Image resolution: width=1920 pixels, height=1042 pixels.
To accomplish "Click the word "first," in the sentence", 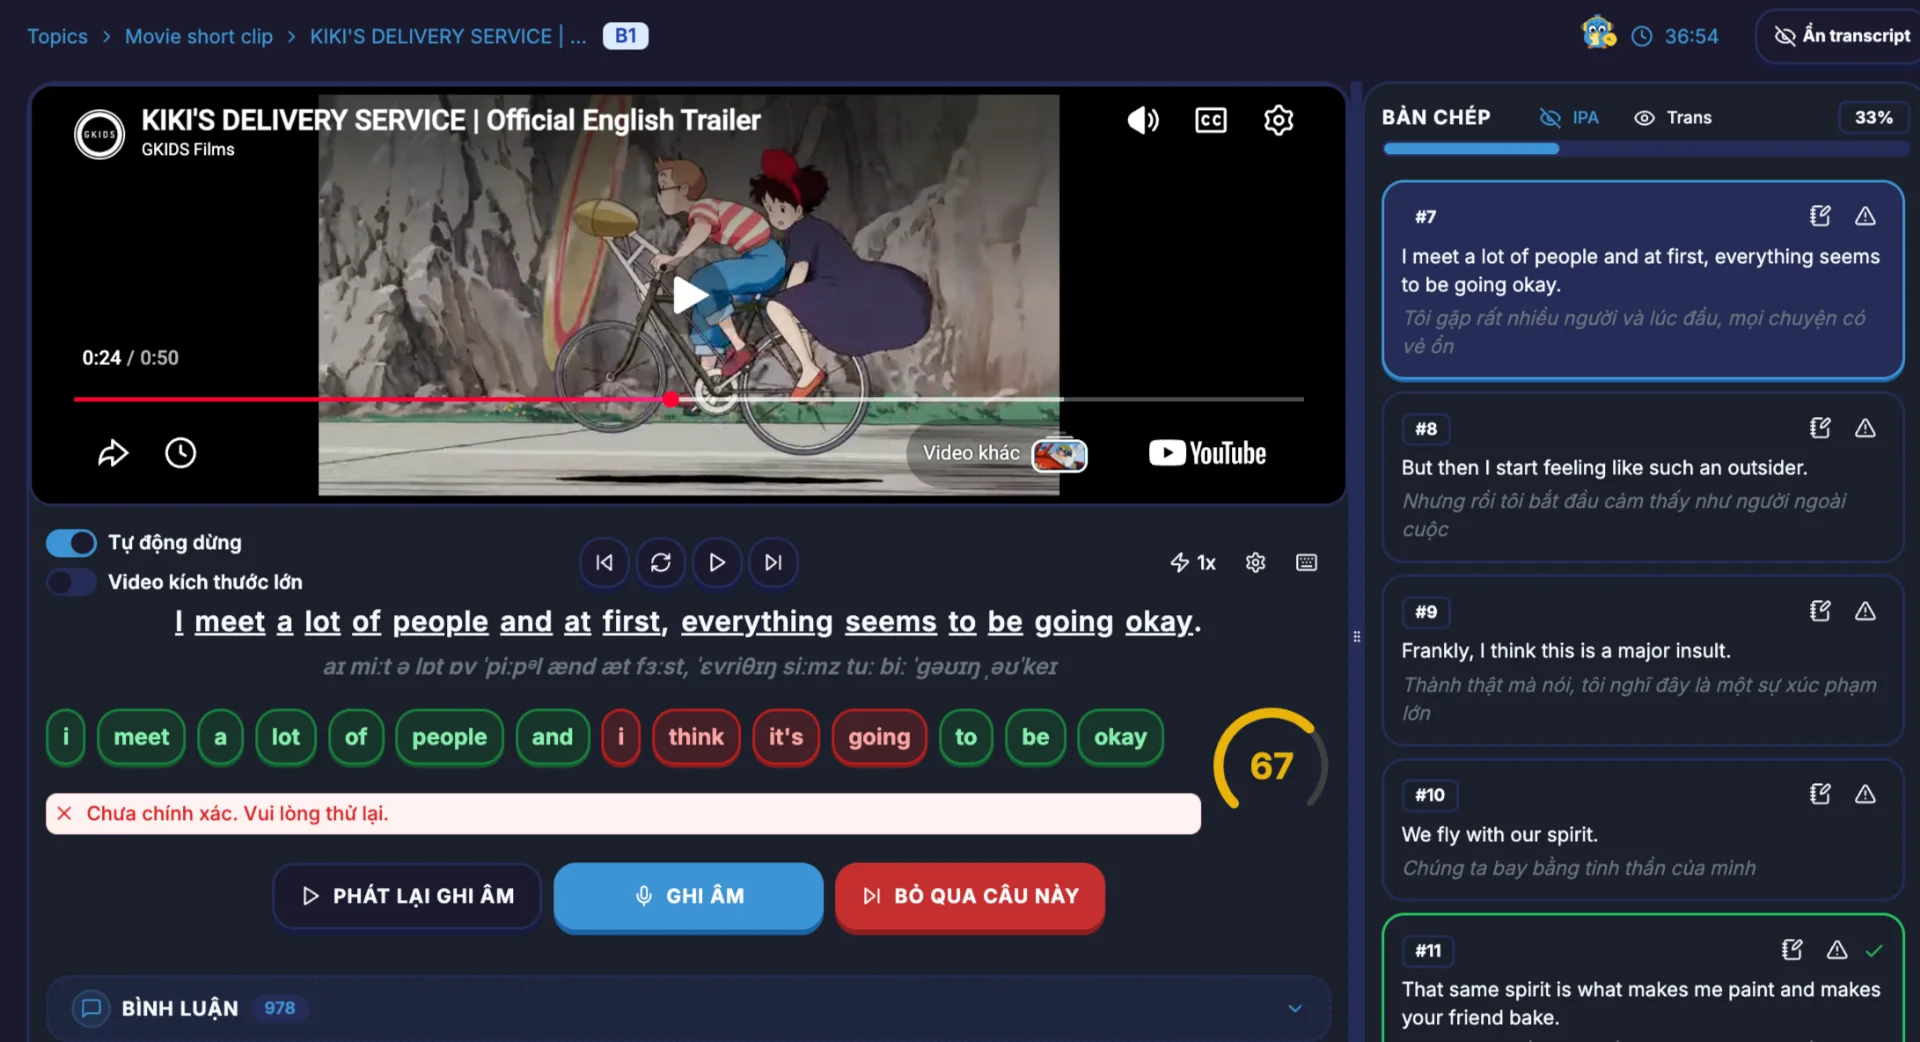I will [635, 622].
